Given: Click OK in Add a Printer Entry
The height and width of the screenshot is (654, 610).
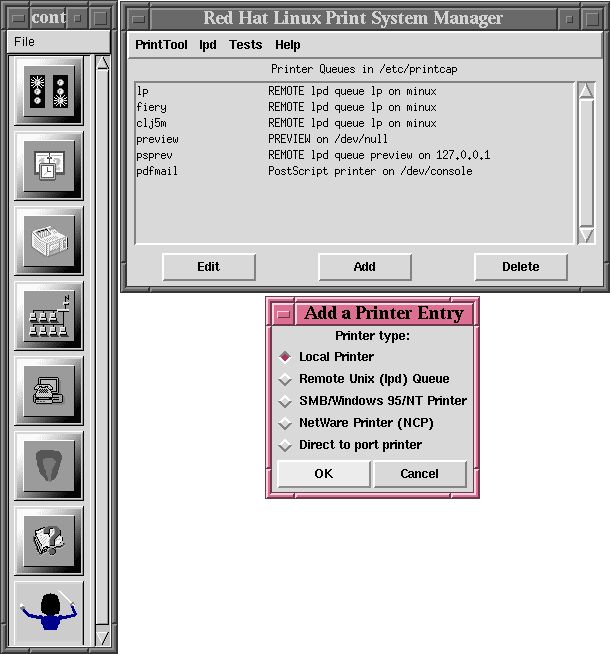Looking at the screenshot, I should (x=324, y=474).
